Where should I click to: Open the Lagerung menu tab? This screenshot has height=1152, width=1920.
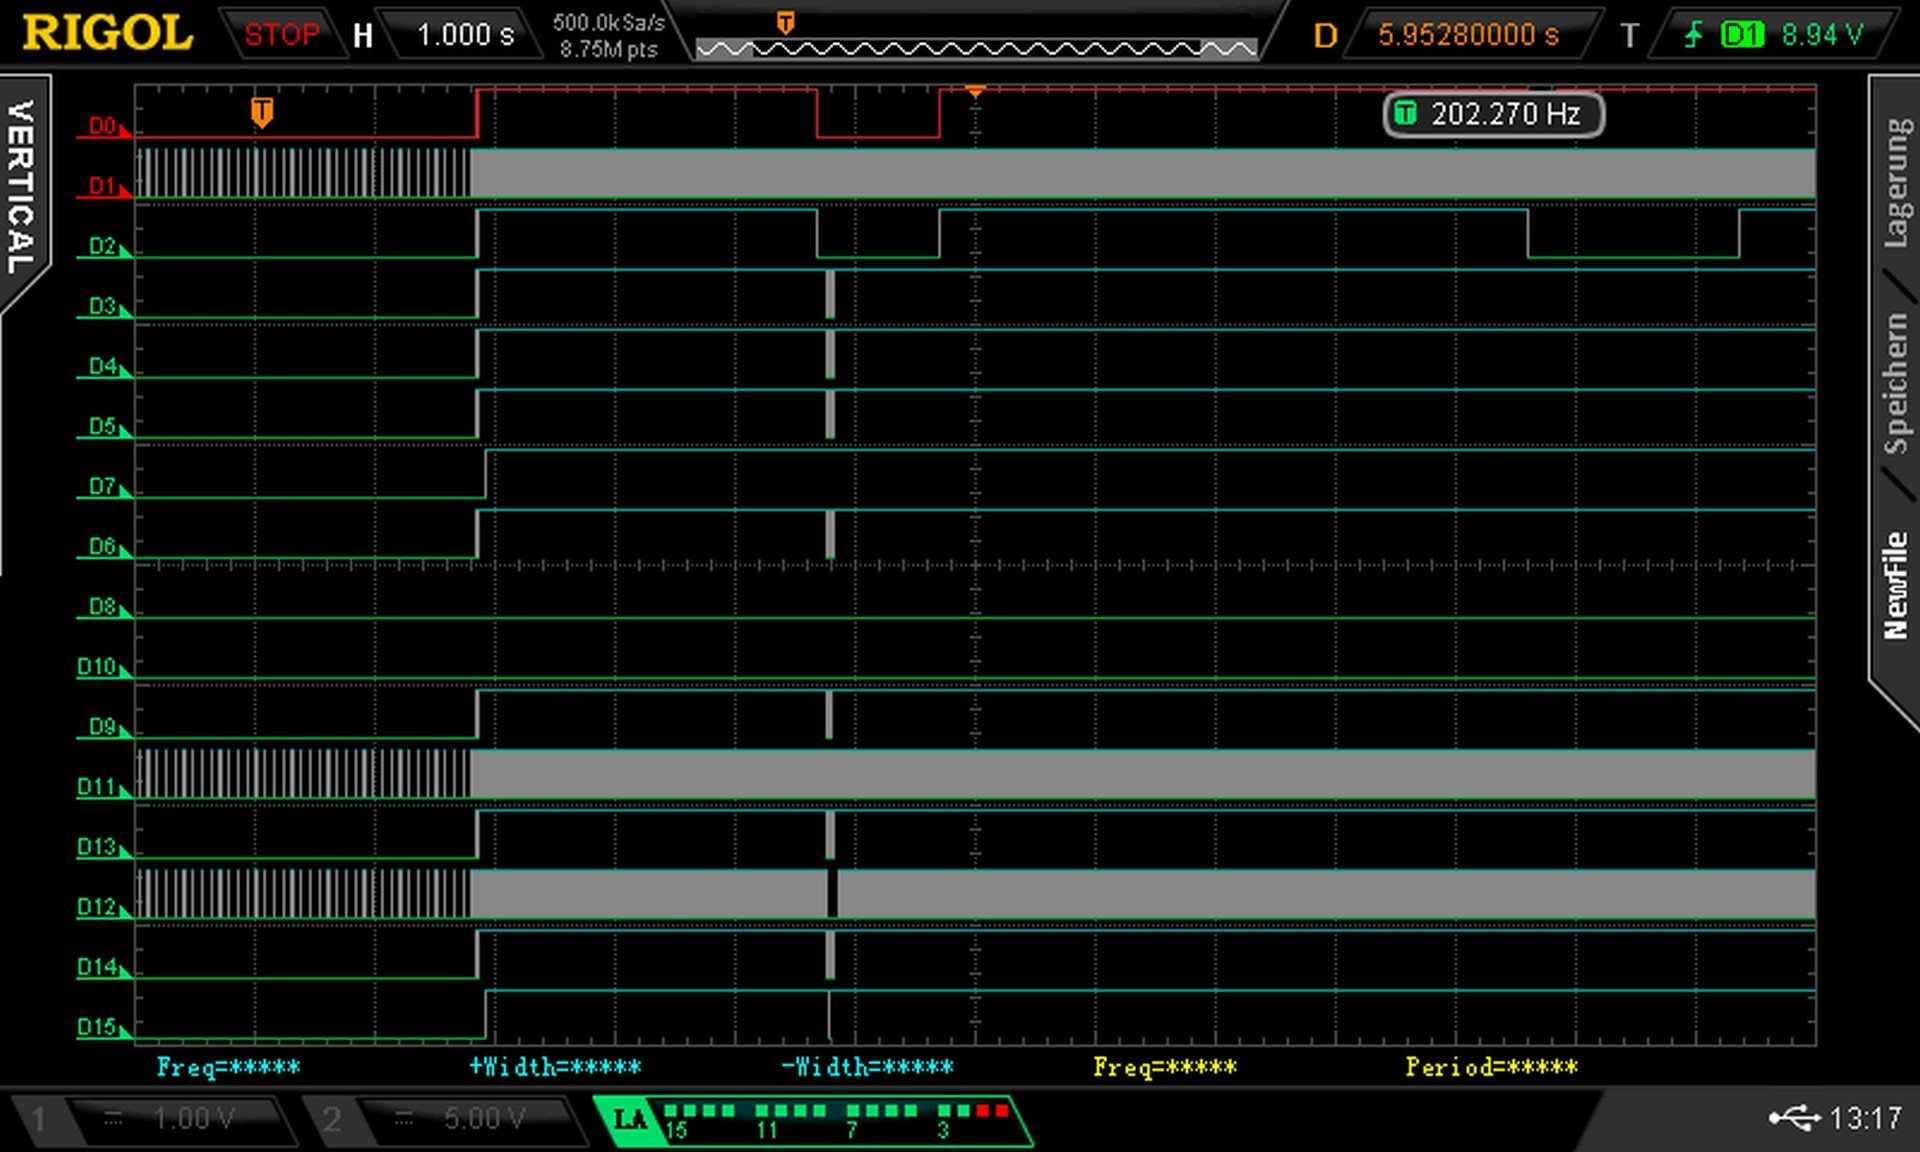click(x=1897, y=183)
